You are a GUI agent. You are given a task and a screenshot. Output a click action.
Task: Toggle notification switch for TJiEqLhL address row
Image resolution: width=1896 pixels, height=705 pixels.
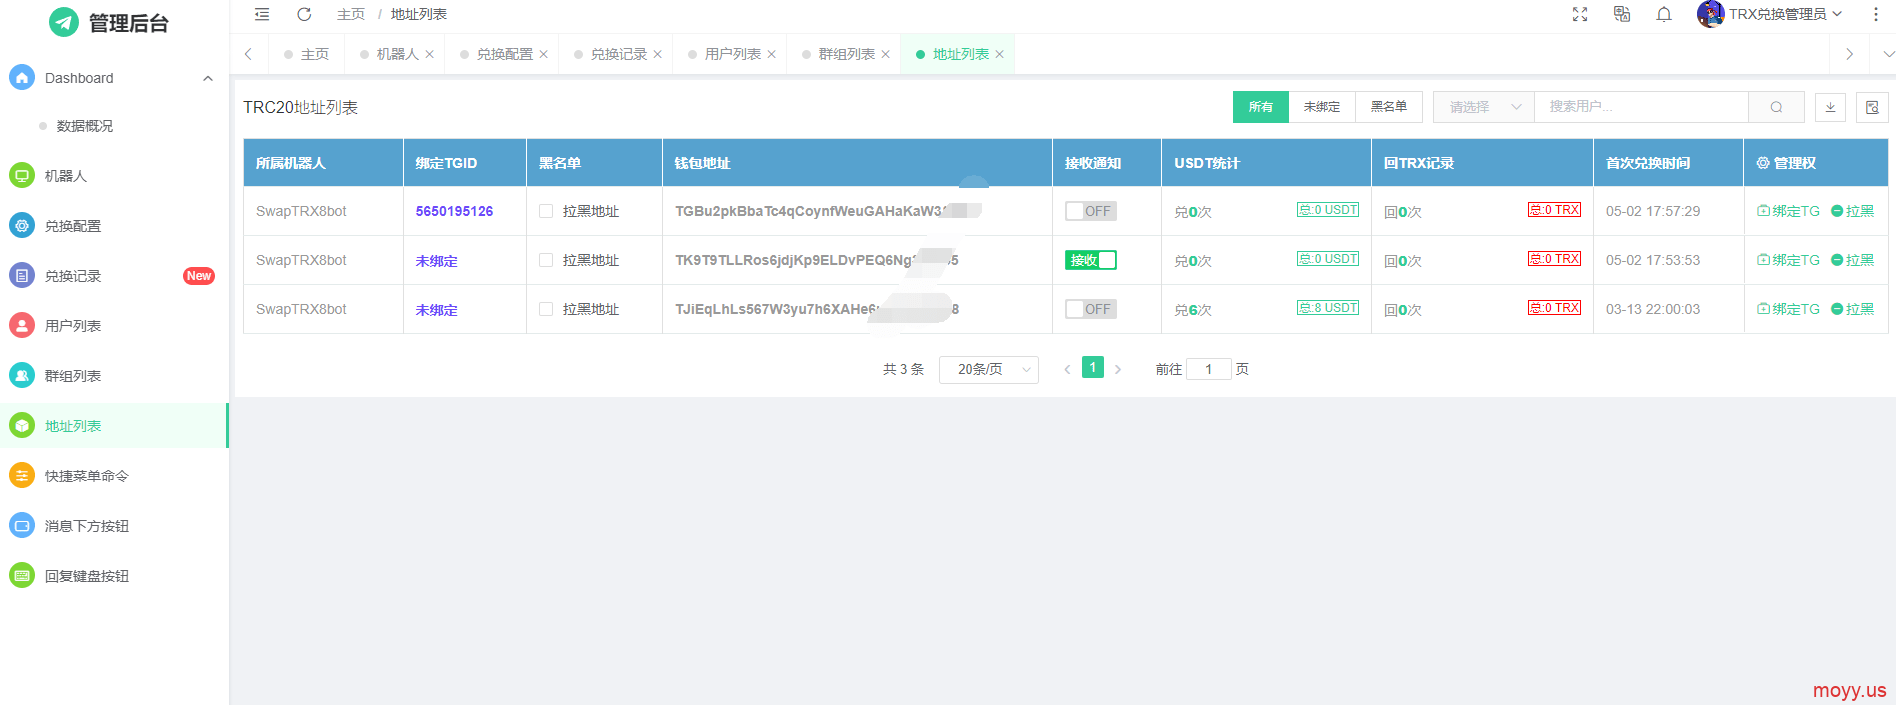pyautogui.click(x=1091, y=309)
